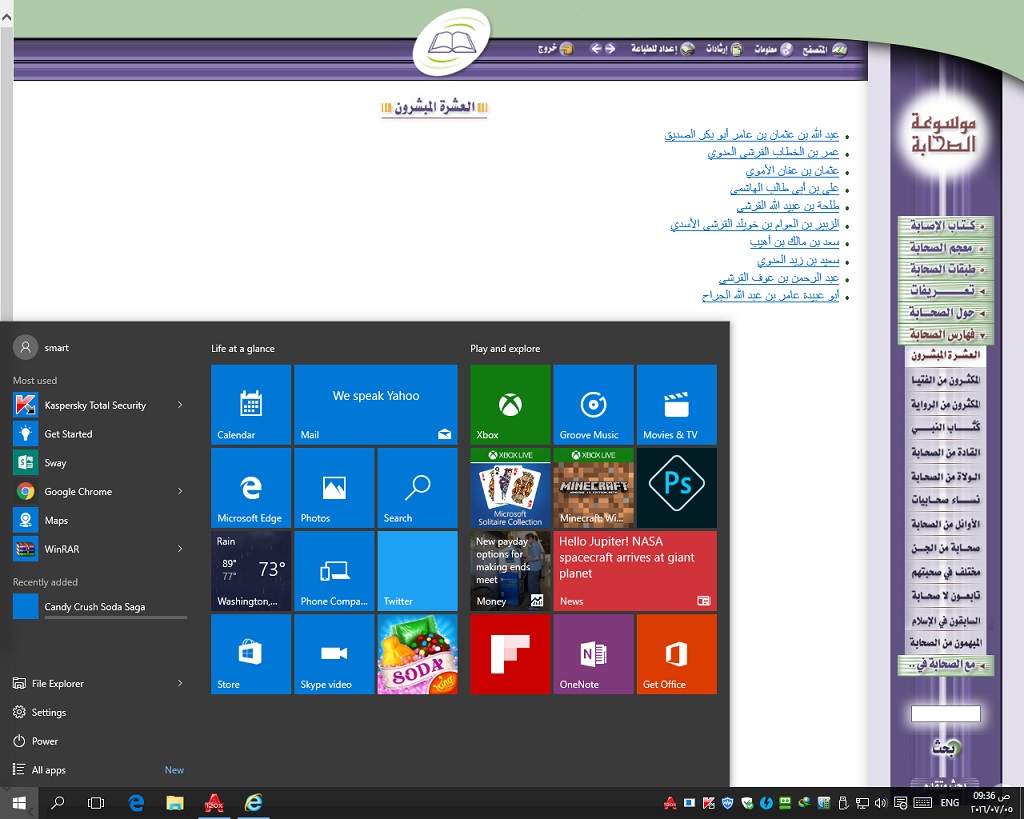Expand كتاب الإصابة sidebar section
This screenshot has width=1024, height=819.
coord(946,226)
